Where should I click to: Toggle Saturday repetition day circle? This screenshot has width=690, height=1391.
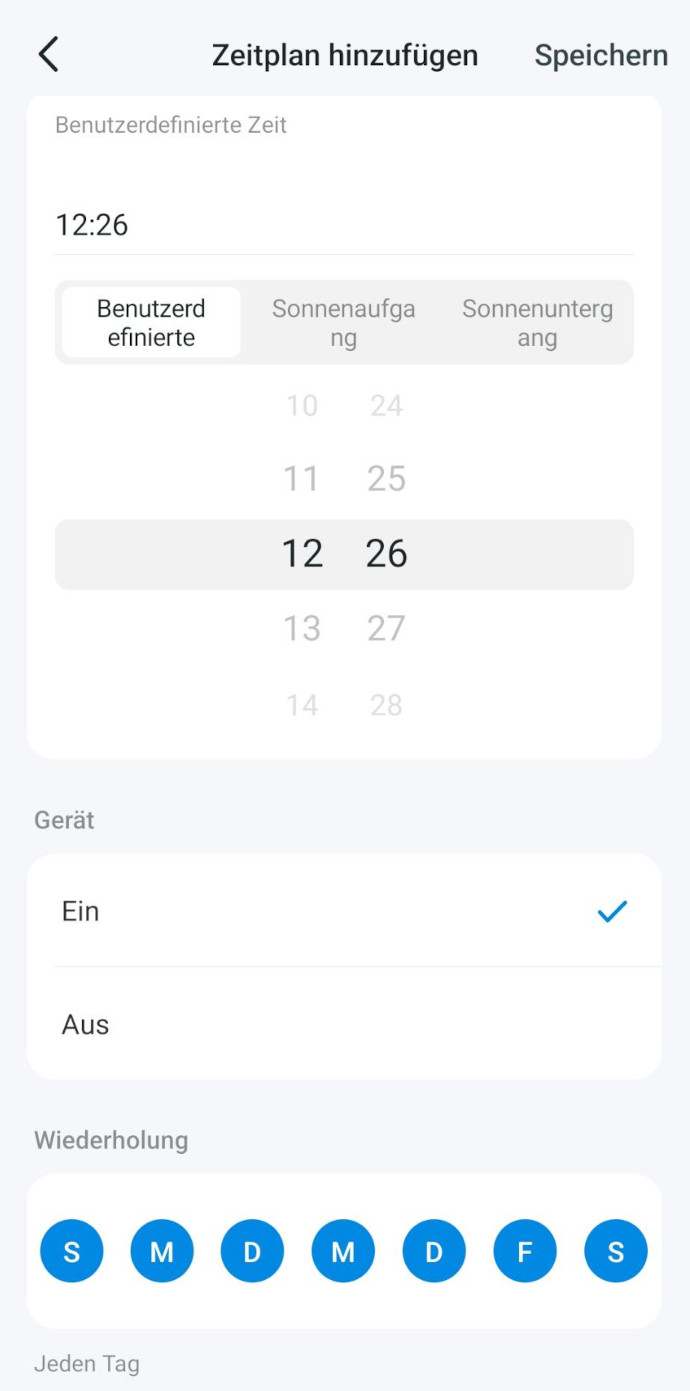616,1251
